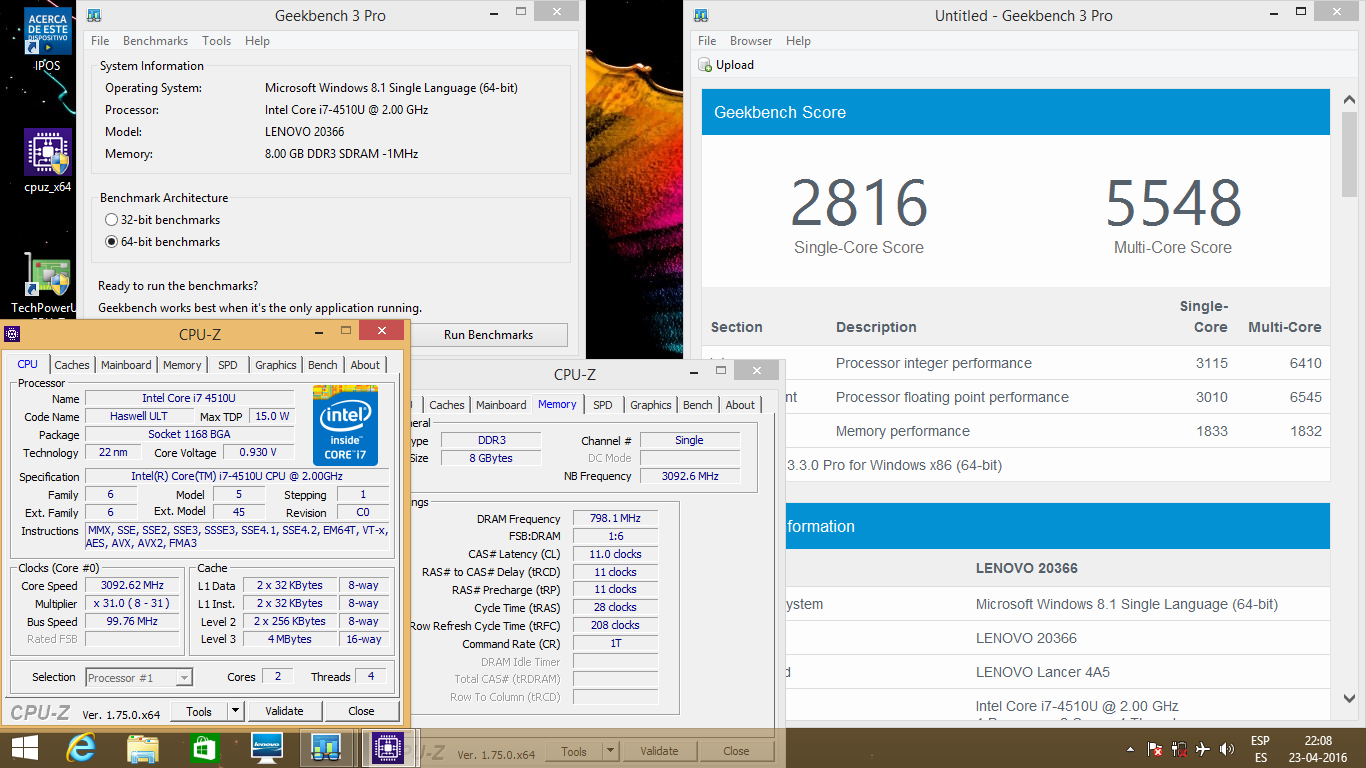Select 32-bit benchmarks radio button
Viewport: 1366px width, 768px height.
pos(111,220)
